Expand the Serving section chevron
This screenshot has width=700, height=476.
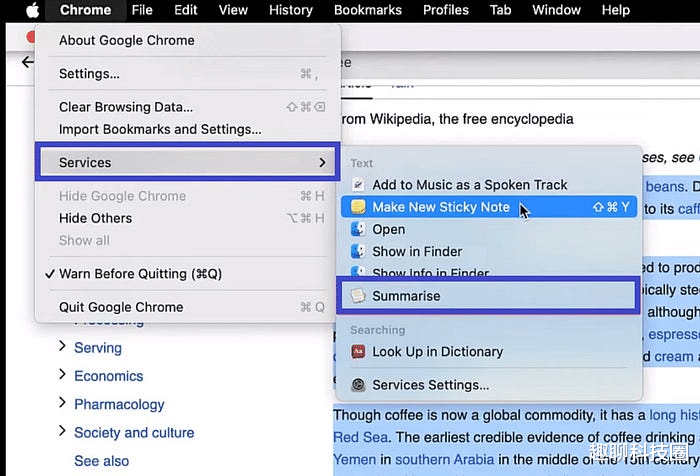[x=62, y=347]
